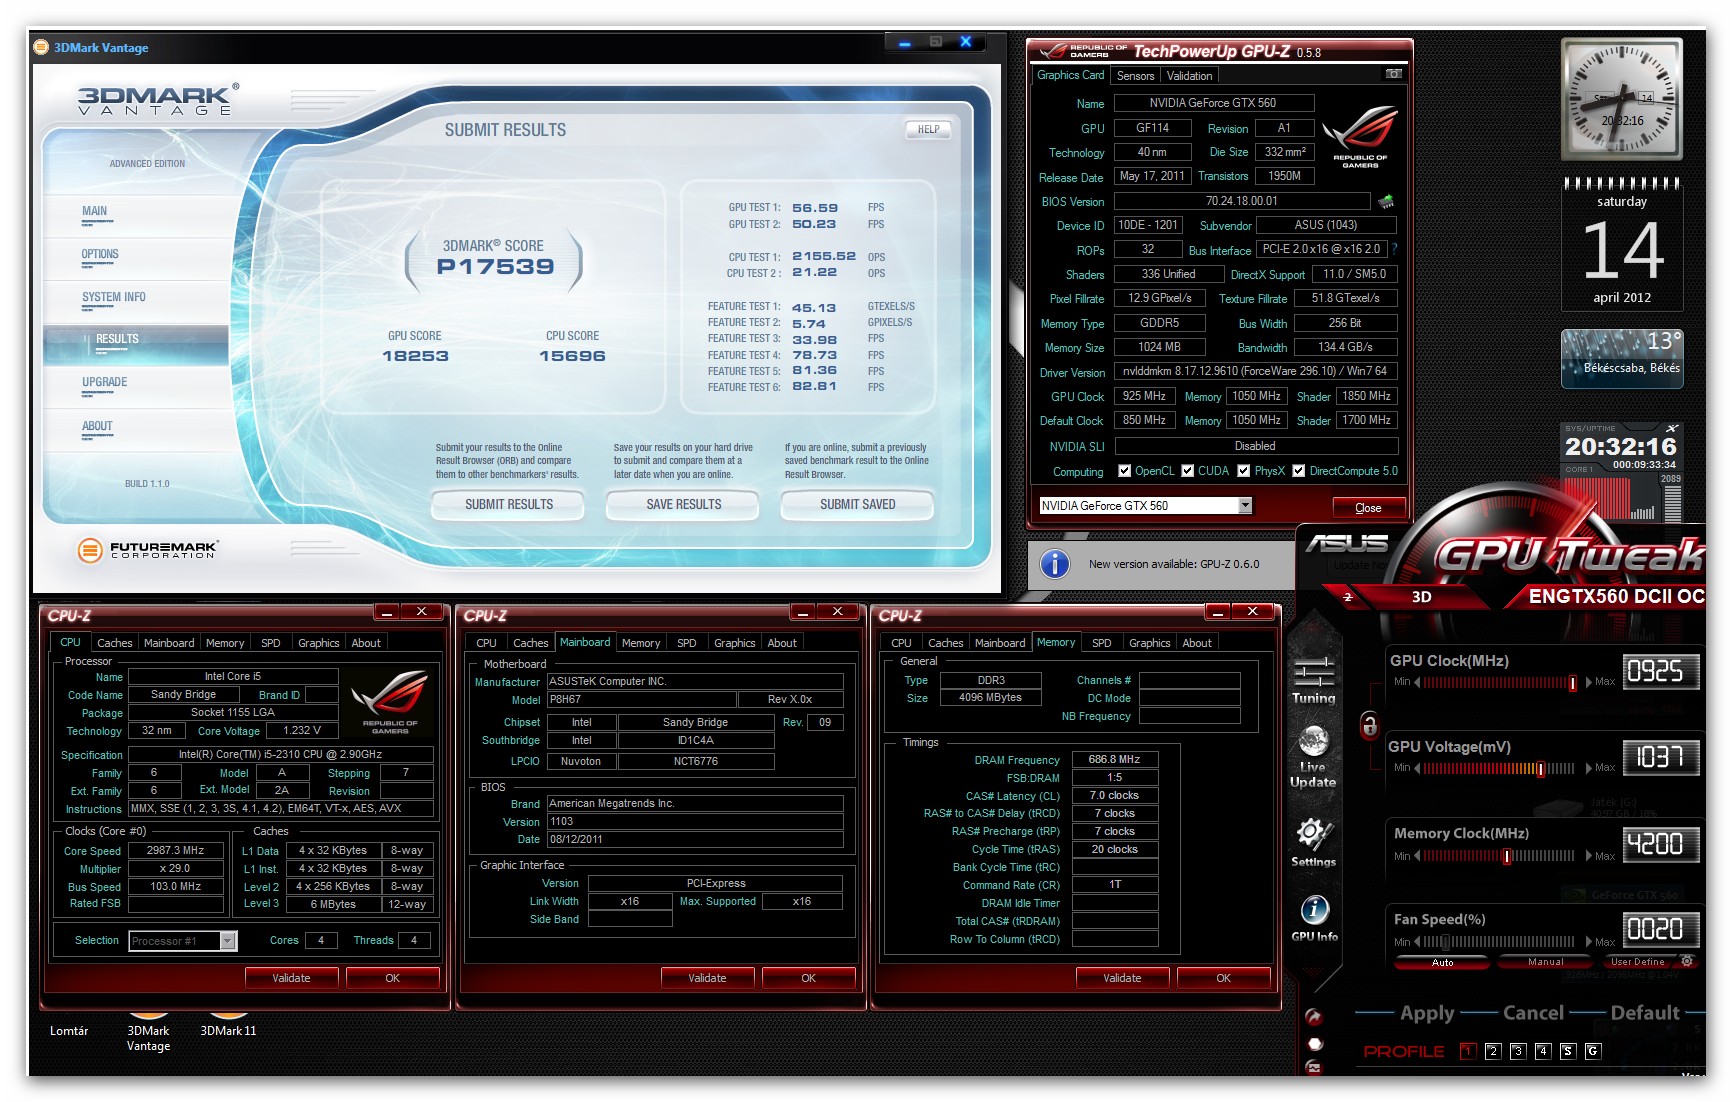Click the info icon in GPU-Z update notice
This screenshot has height=1102, width=1732.
(1055, 564)
